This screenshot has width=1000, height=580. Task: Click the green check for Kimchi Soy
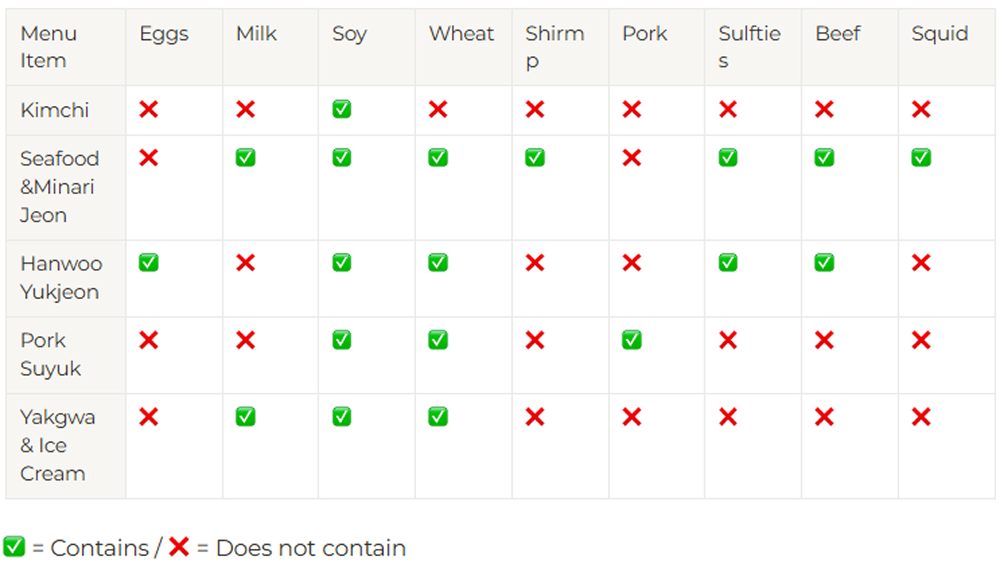click(342, 109)
